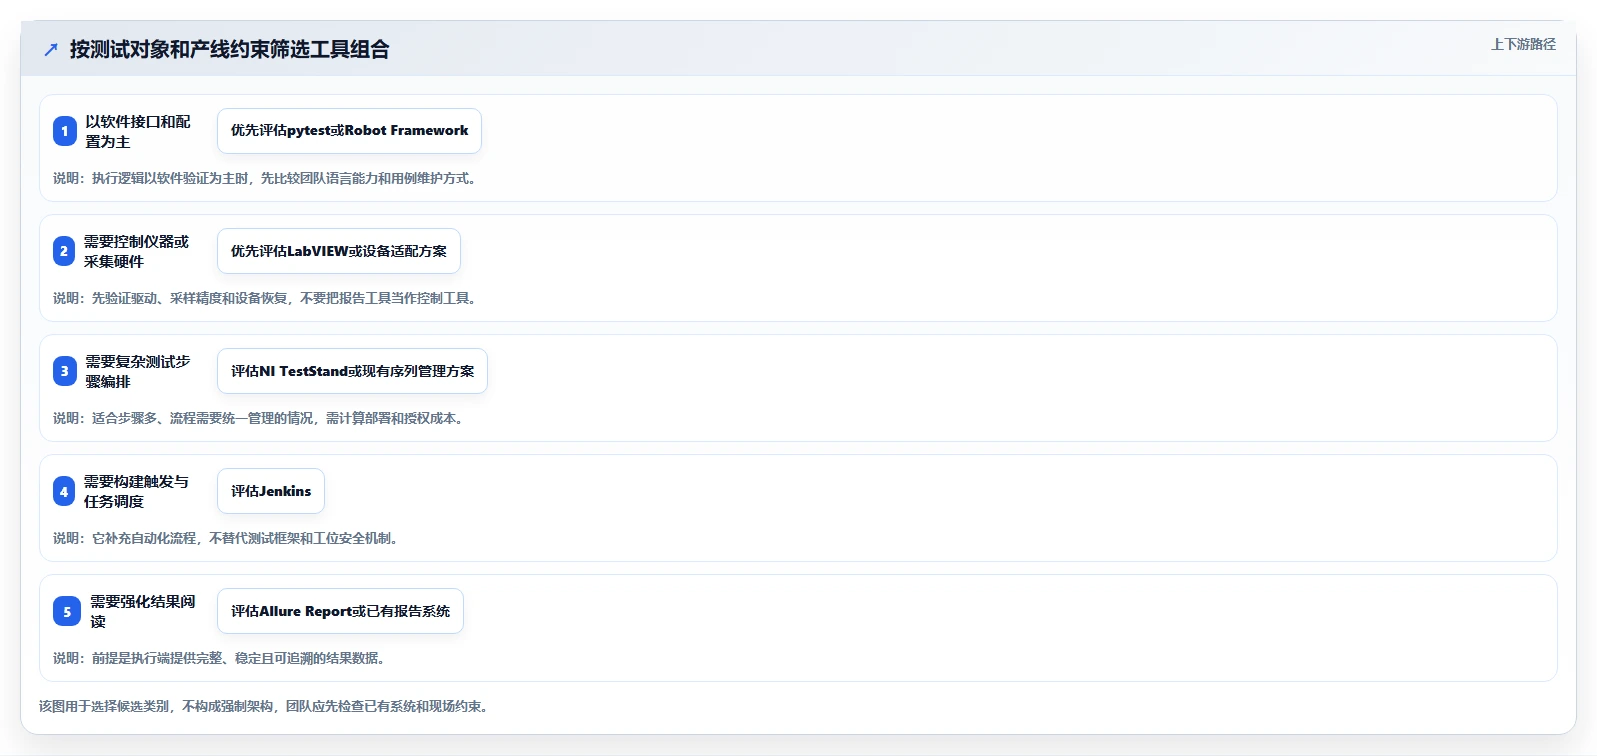This screenshot has width=1597, height=756.
Task: Select the step 1 number badge
Action: 65,131
